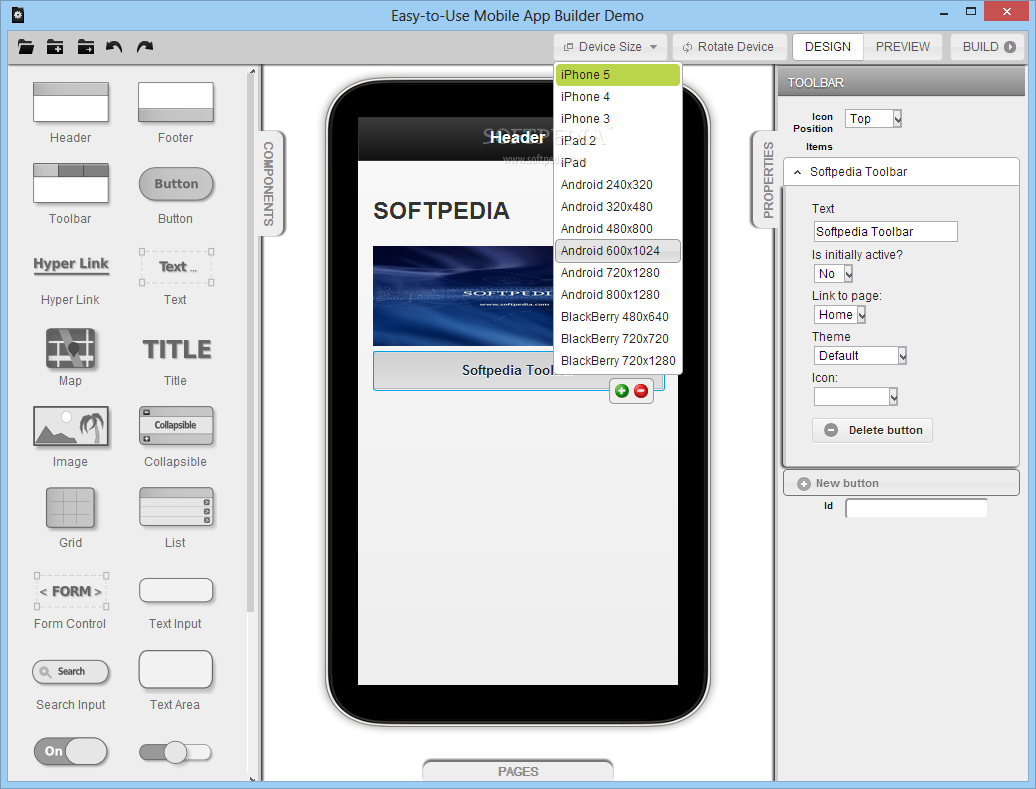The width and height of the screenshot is (1036, 789).
Task: Switch to PREVIEW mode
Action: (902, 47)
